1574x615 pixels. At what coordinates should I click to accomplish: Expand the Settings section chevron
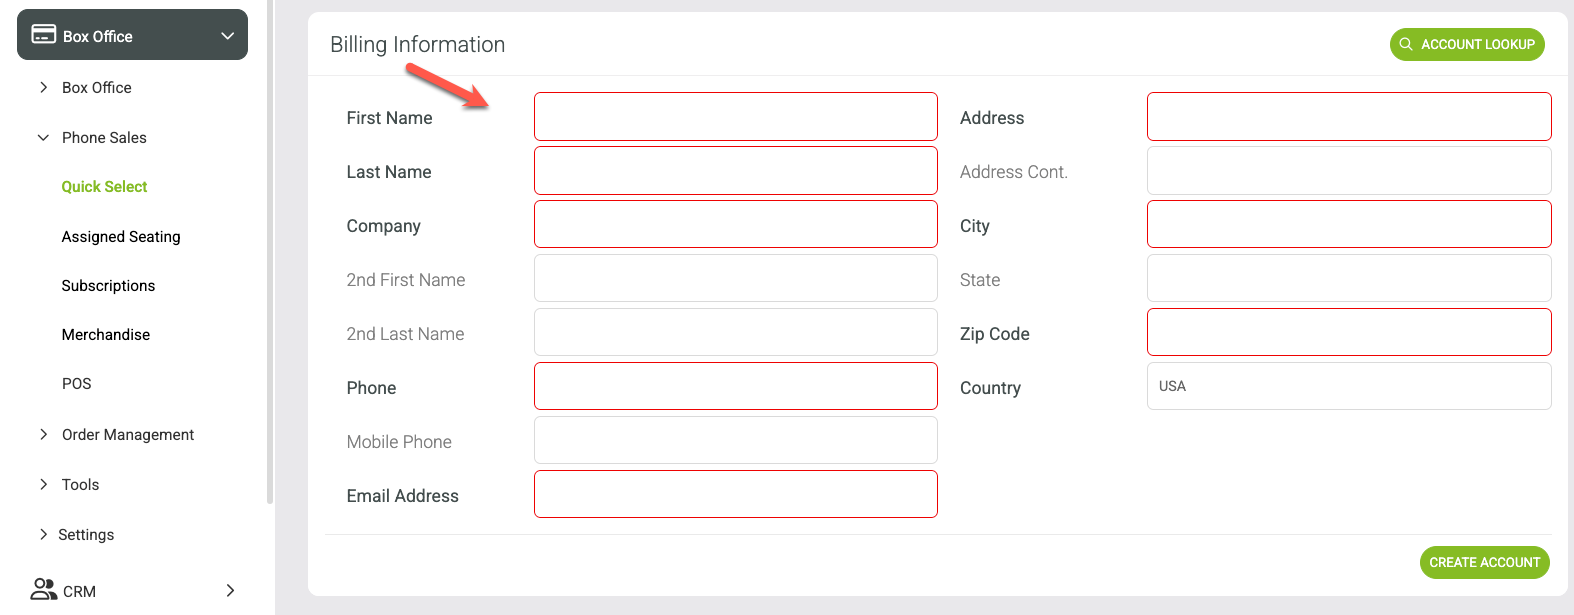(43, 534)
